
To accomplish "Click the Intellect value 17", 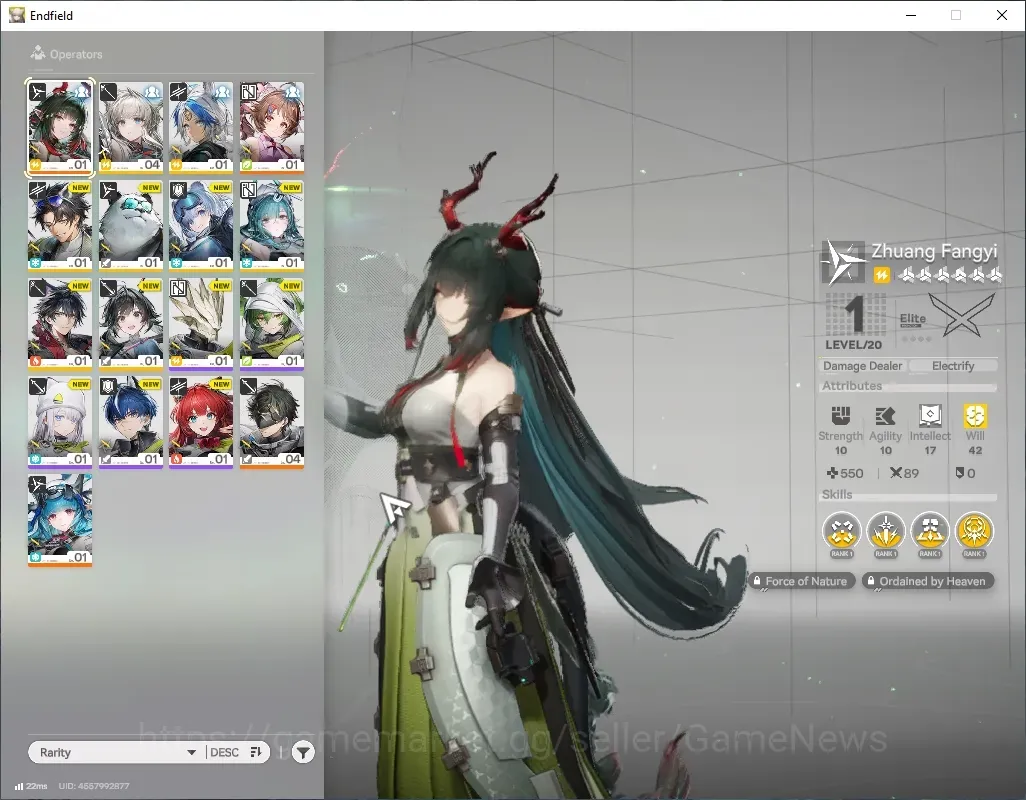I will coord(930,450).
